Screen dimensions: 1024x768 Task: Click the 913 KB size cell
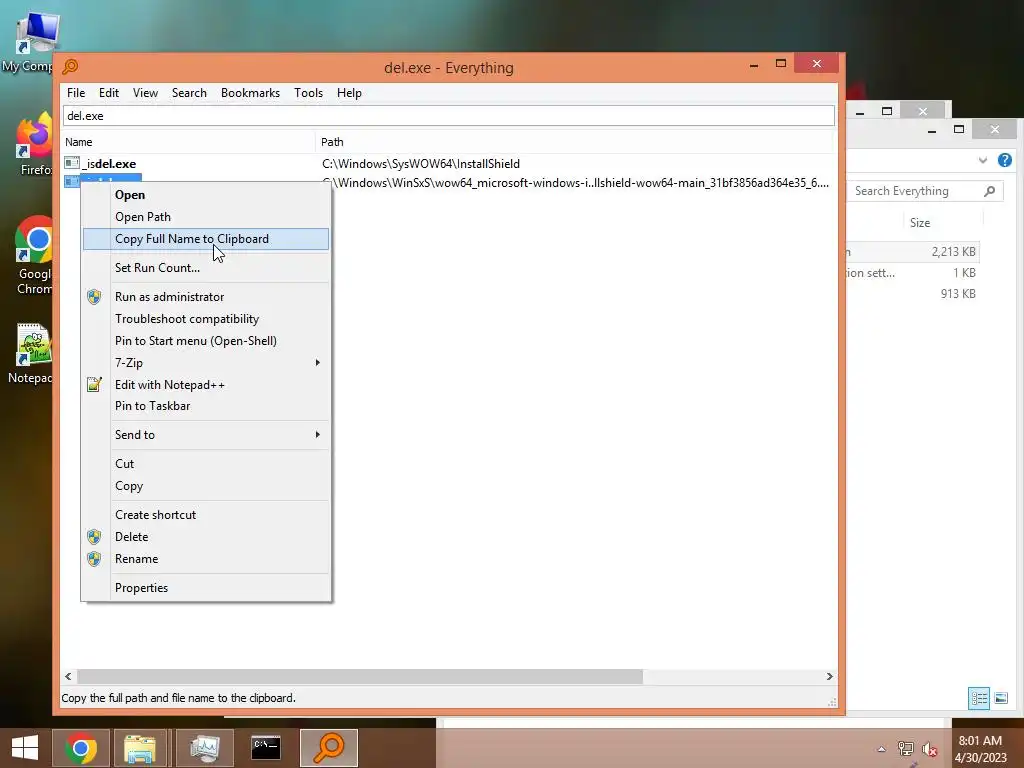pyautogui.click(x=958, y=294)
